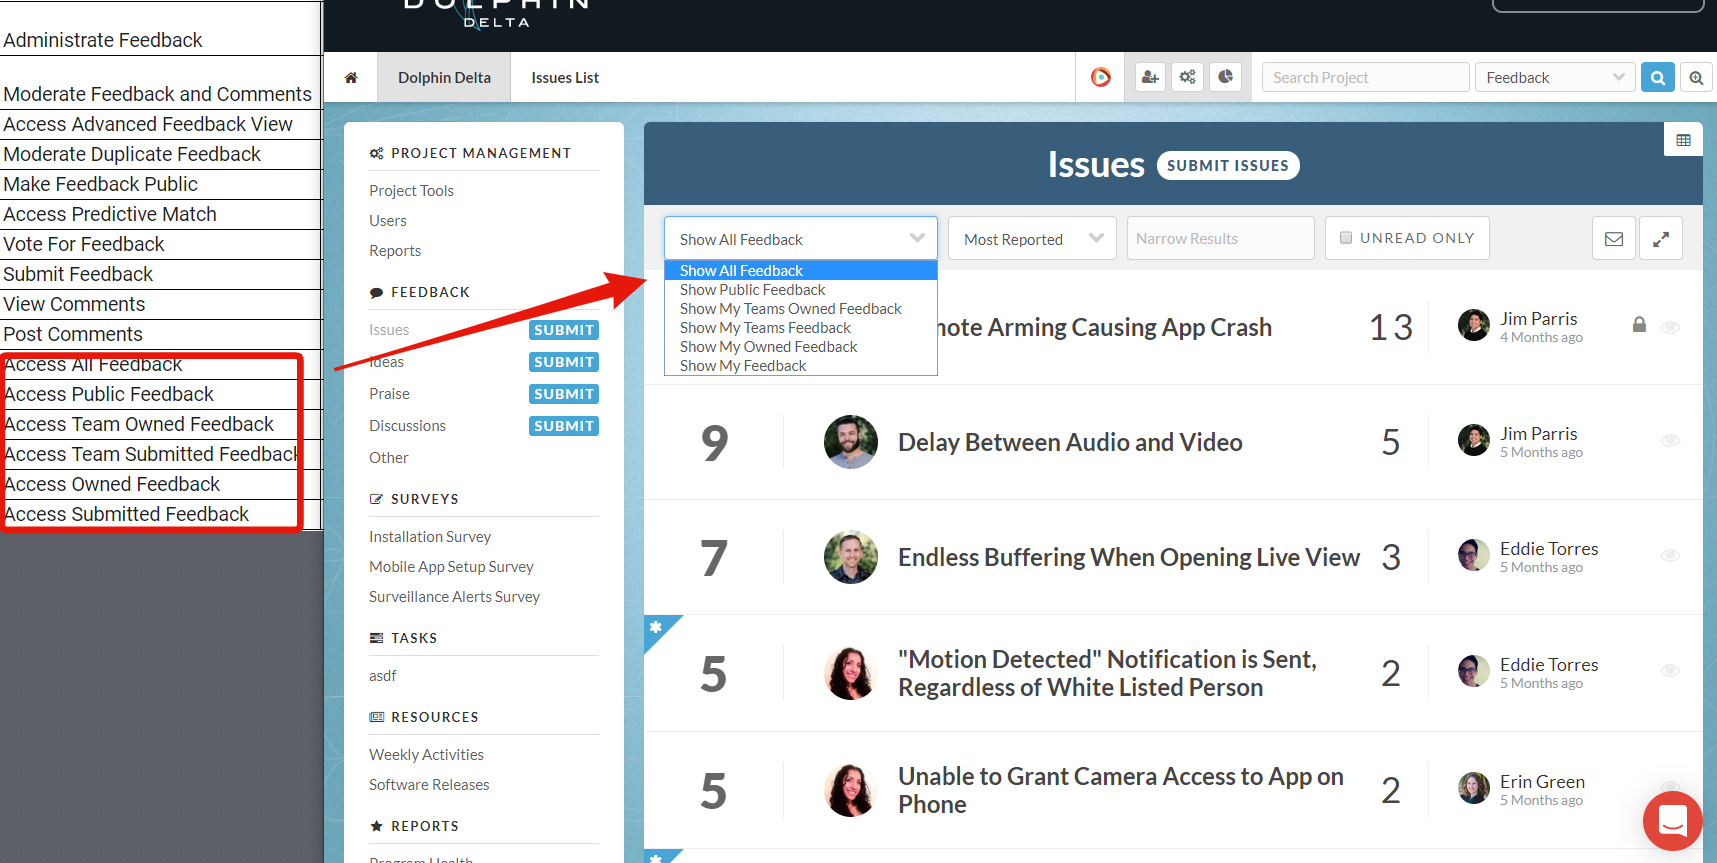The width and height of the screenshot is (1717, 863).
Task: Open Praise feedback link
Action: tap(389, 393)
